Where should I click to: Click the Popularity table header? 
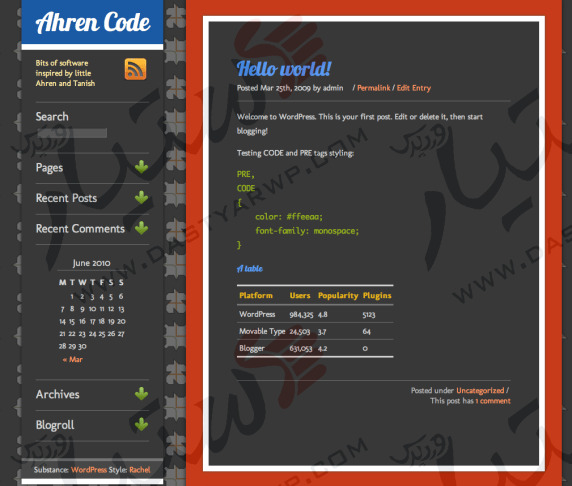tap(338, 296)
